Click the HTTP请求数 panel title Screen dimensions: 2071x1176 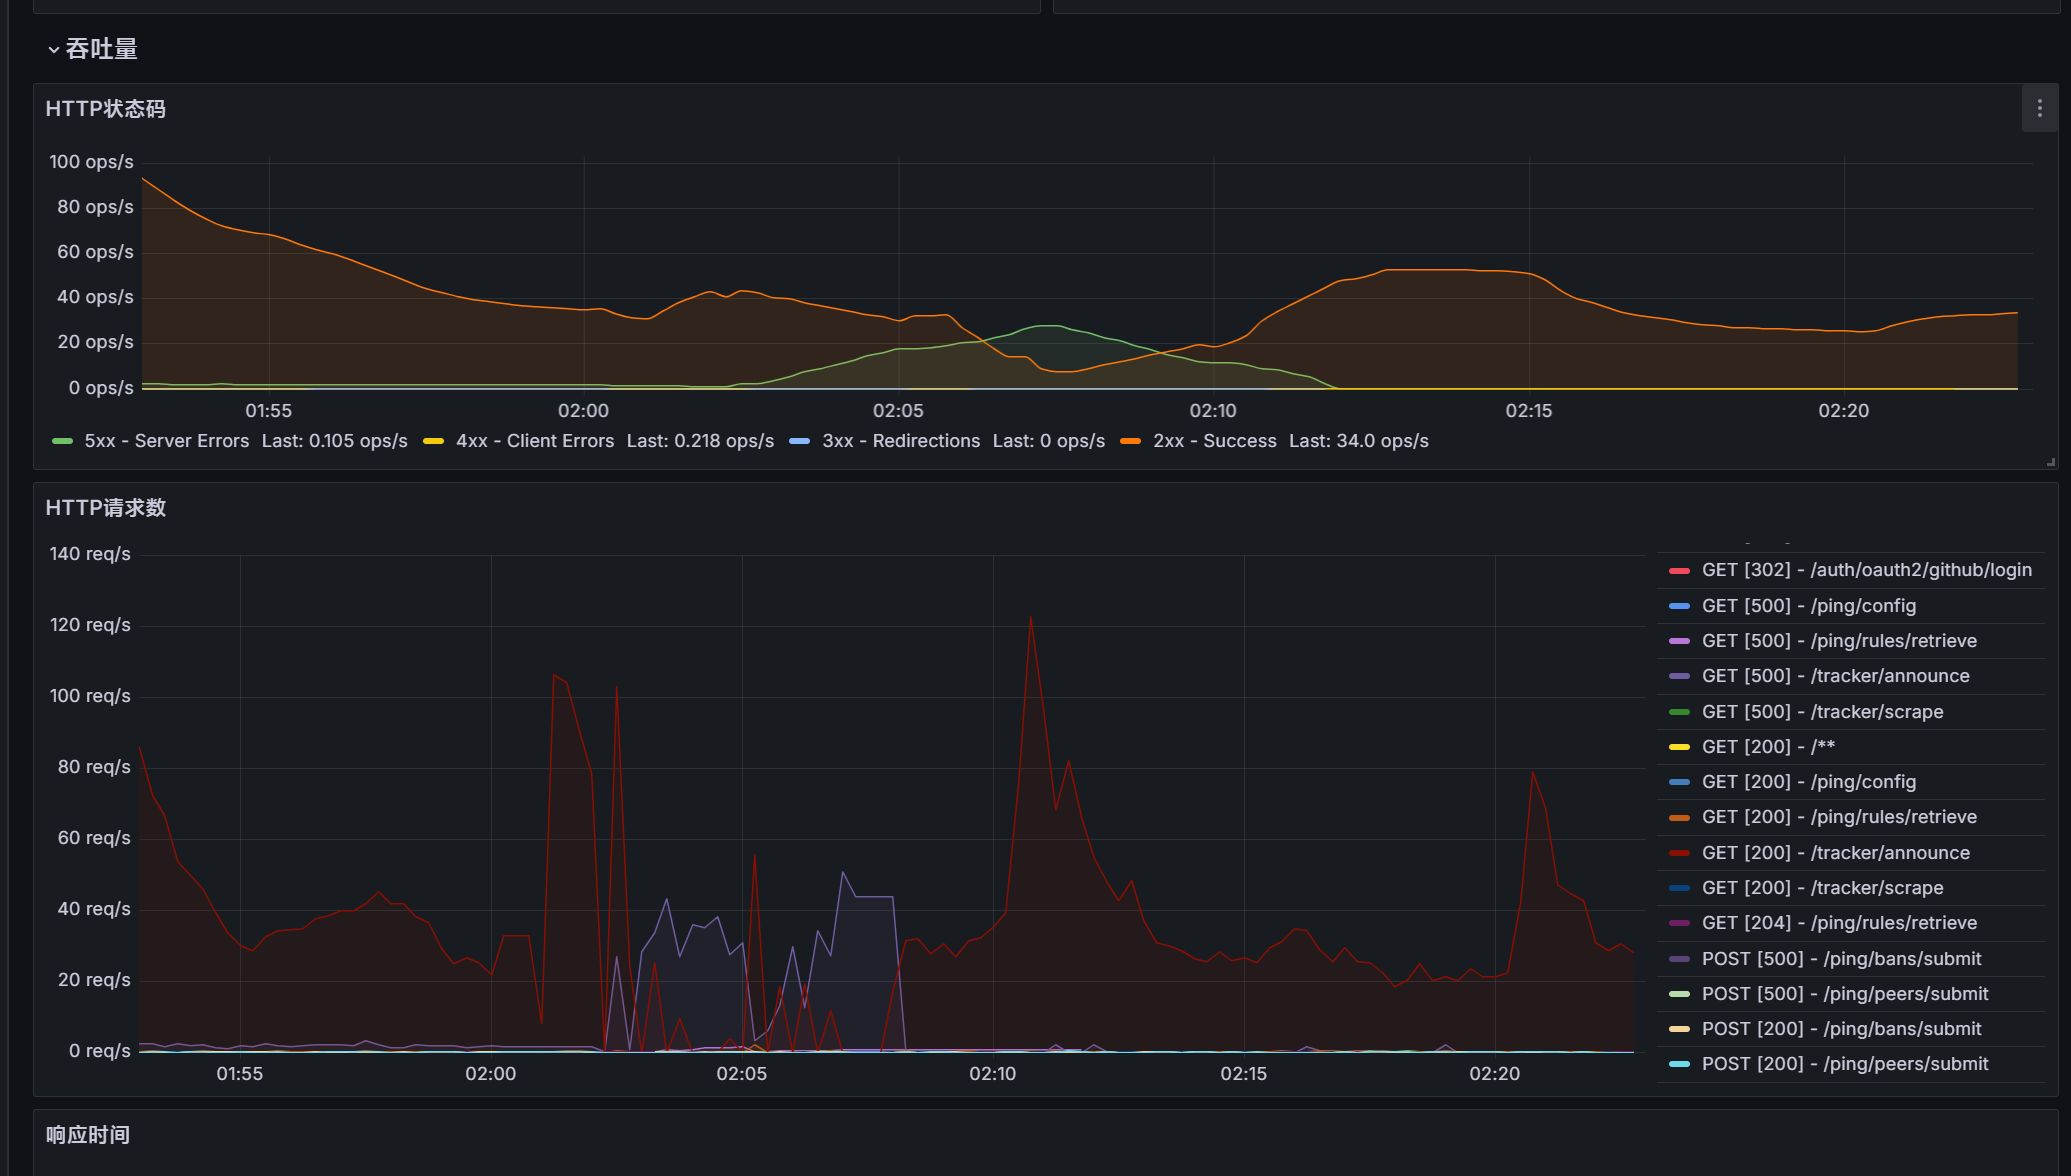pos(106,508)
